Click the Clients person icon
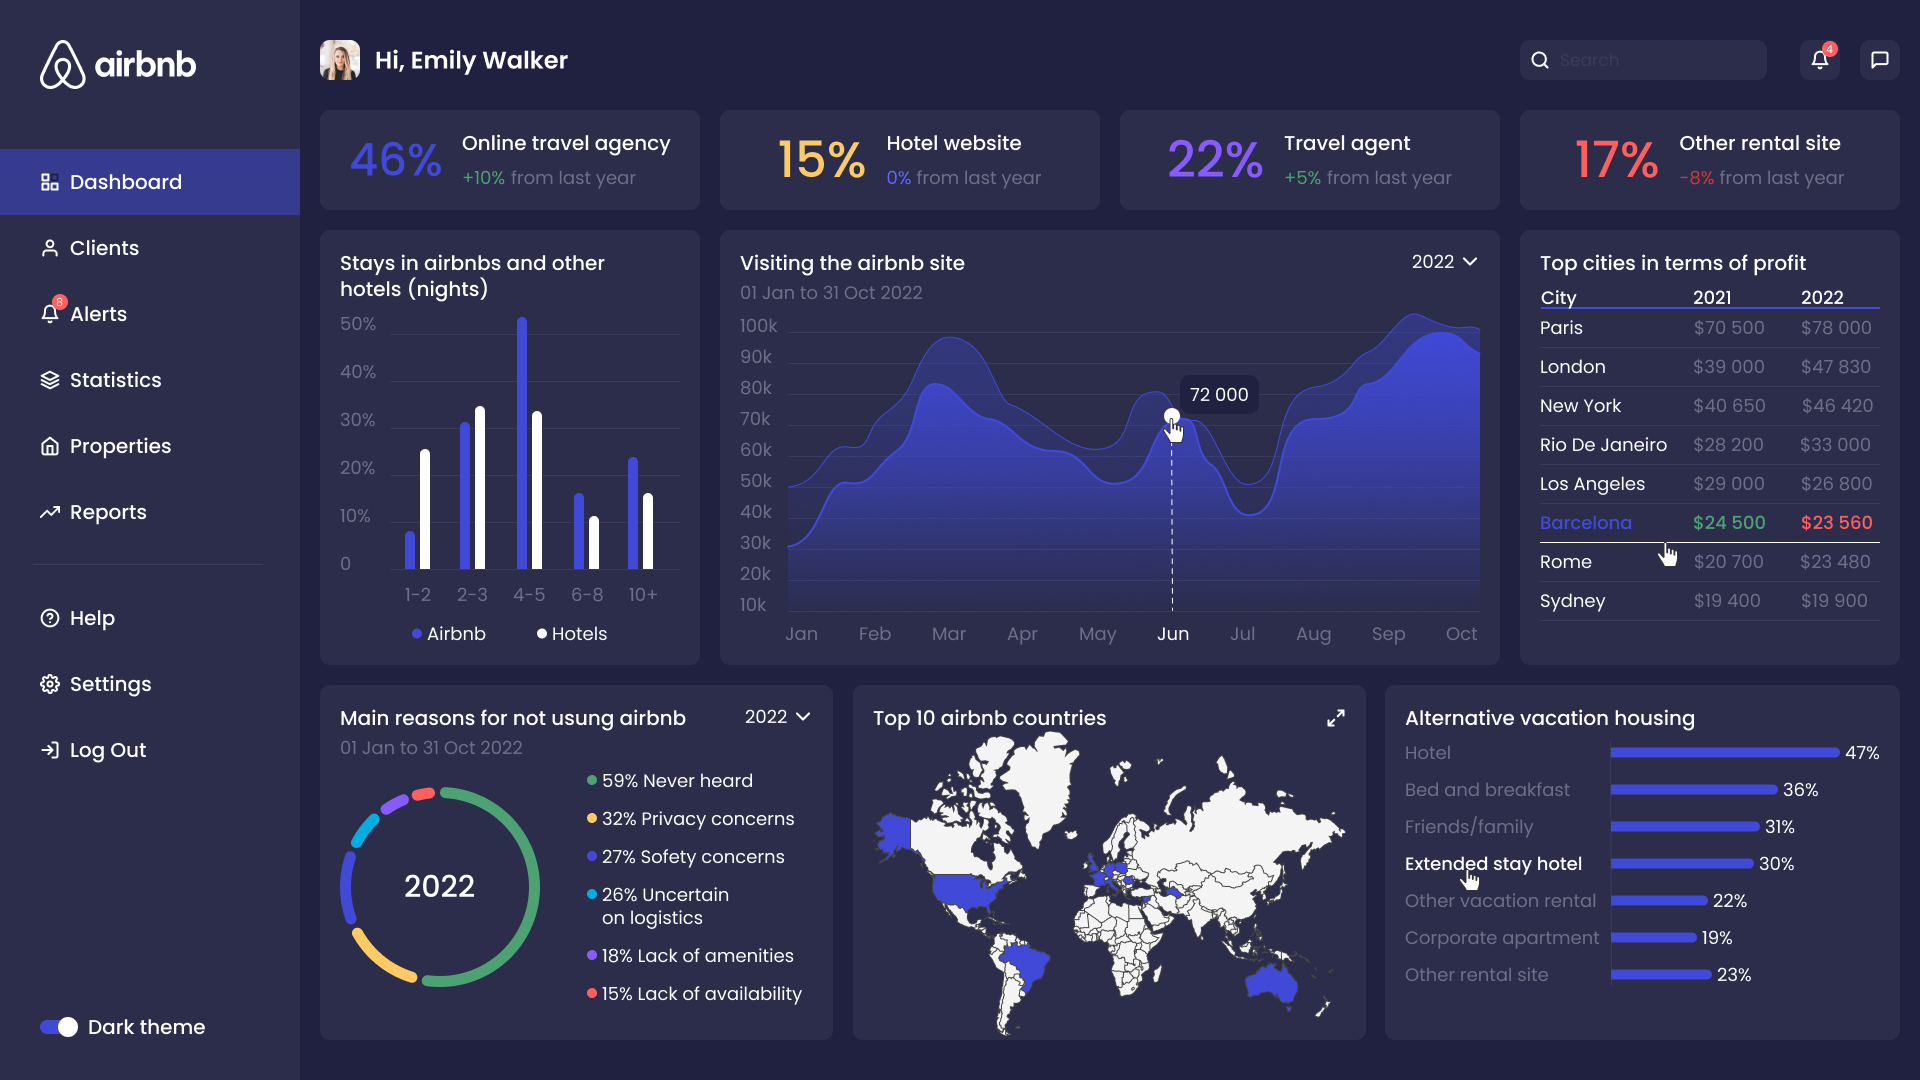The height and width of the screenshot is (1080, 1920). pyautogui.click(x=49, y=248)
